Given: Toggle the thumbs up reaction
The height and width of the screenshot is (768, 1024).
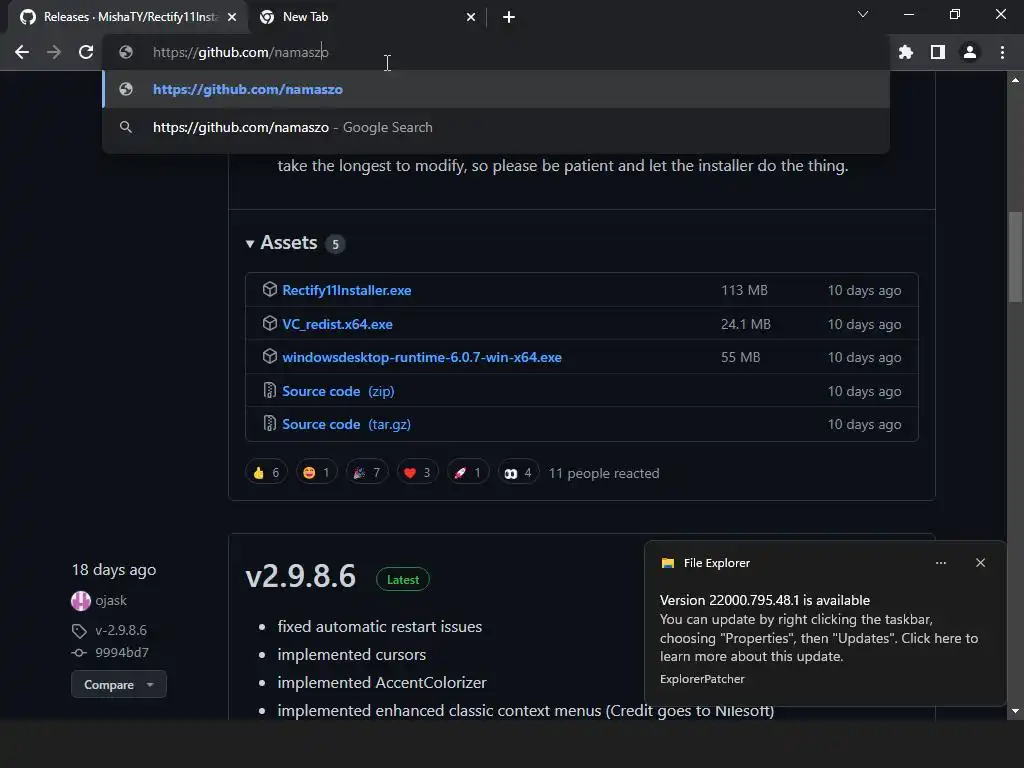Looking at the screenshot, I should pyautogui.click(x=266, y=473).
